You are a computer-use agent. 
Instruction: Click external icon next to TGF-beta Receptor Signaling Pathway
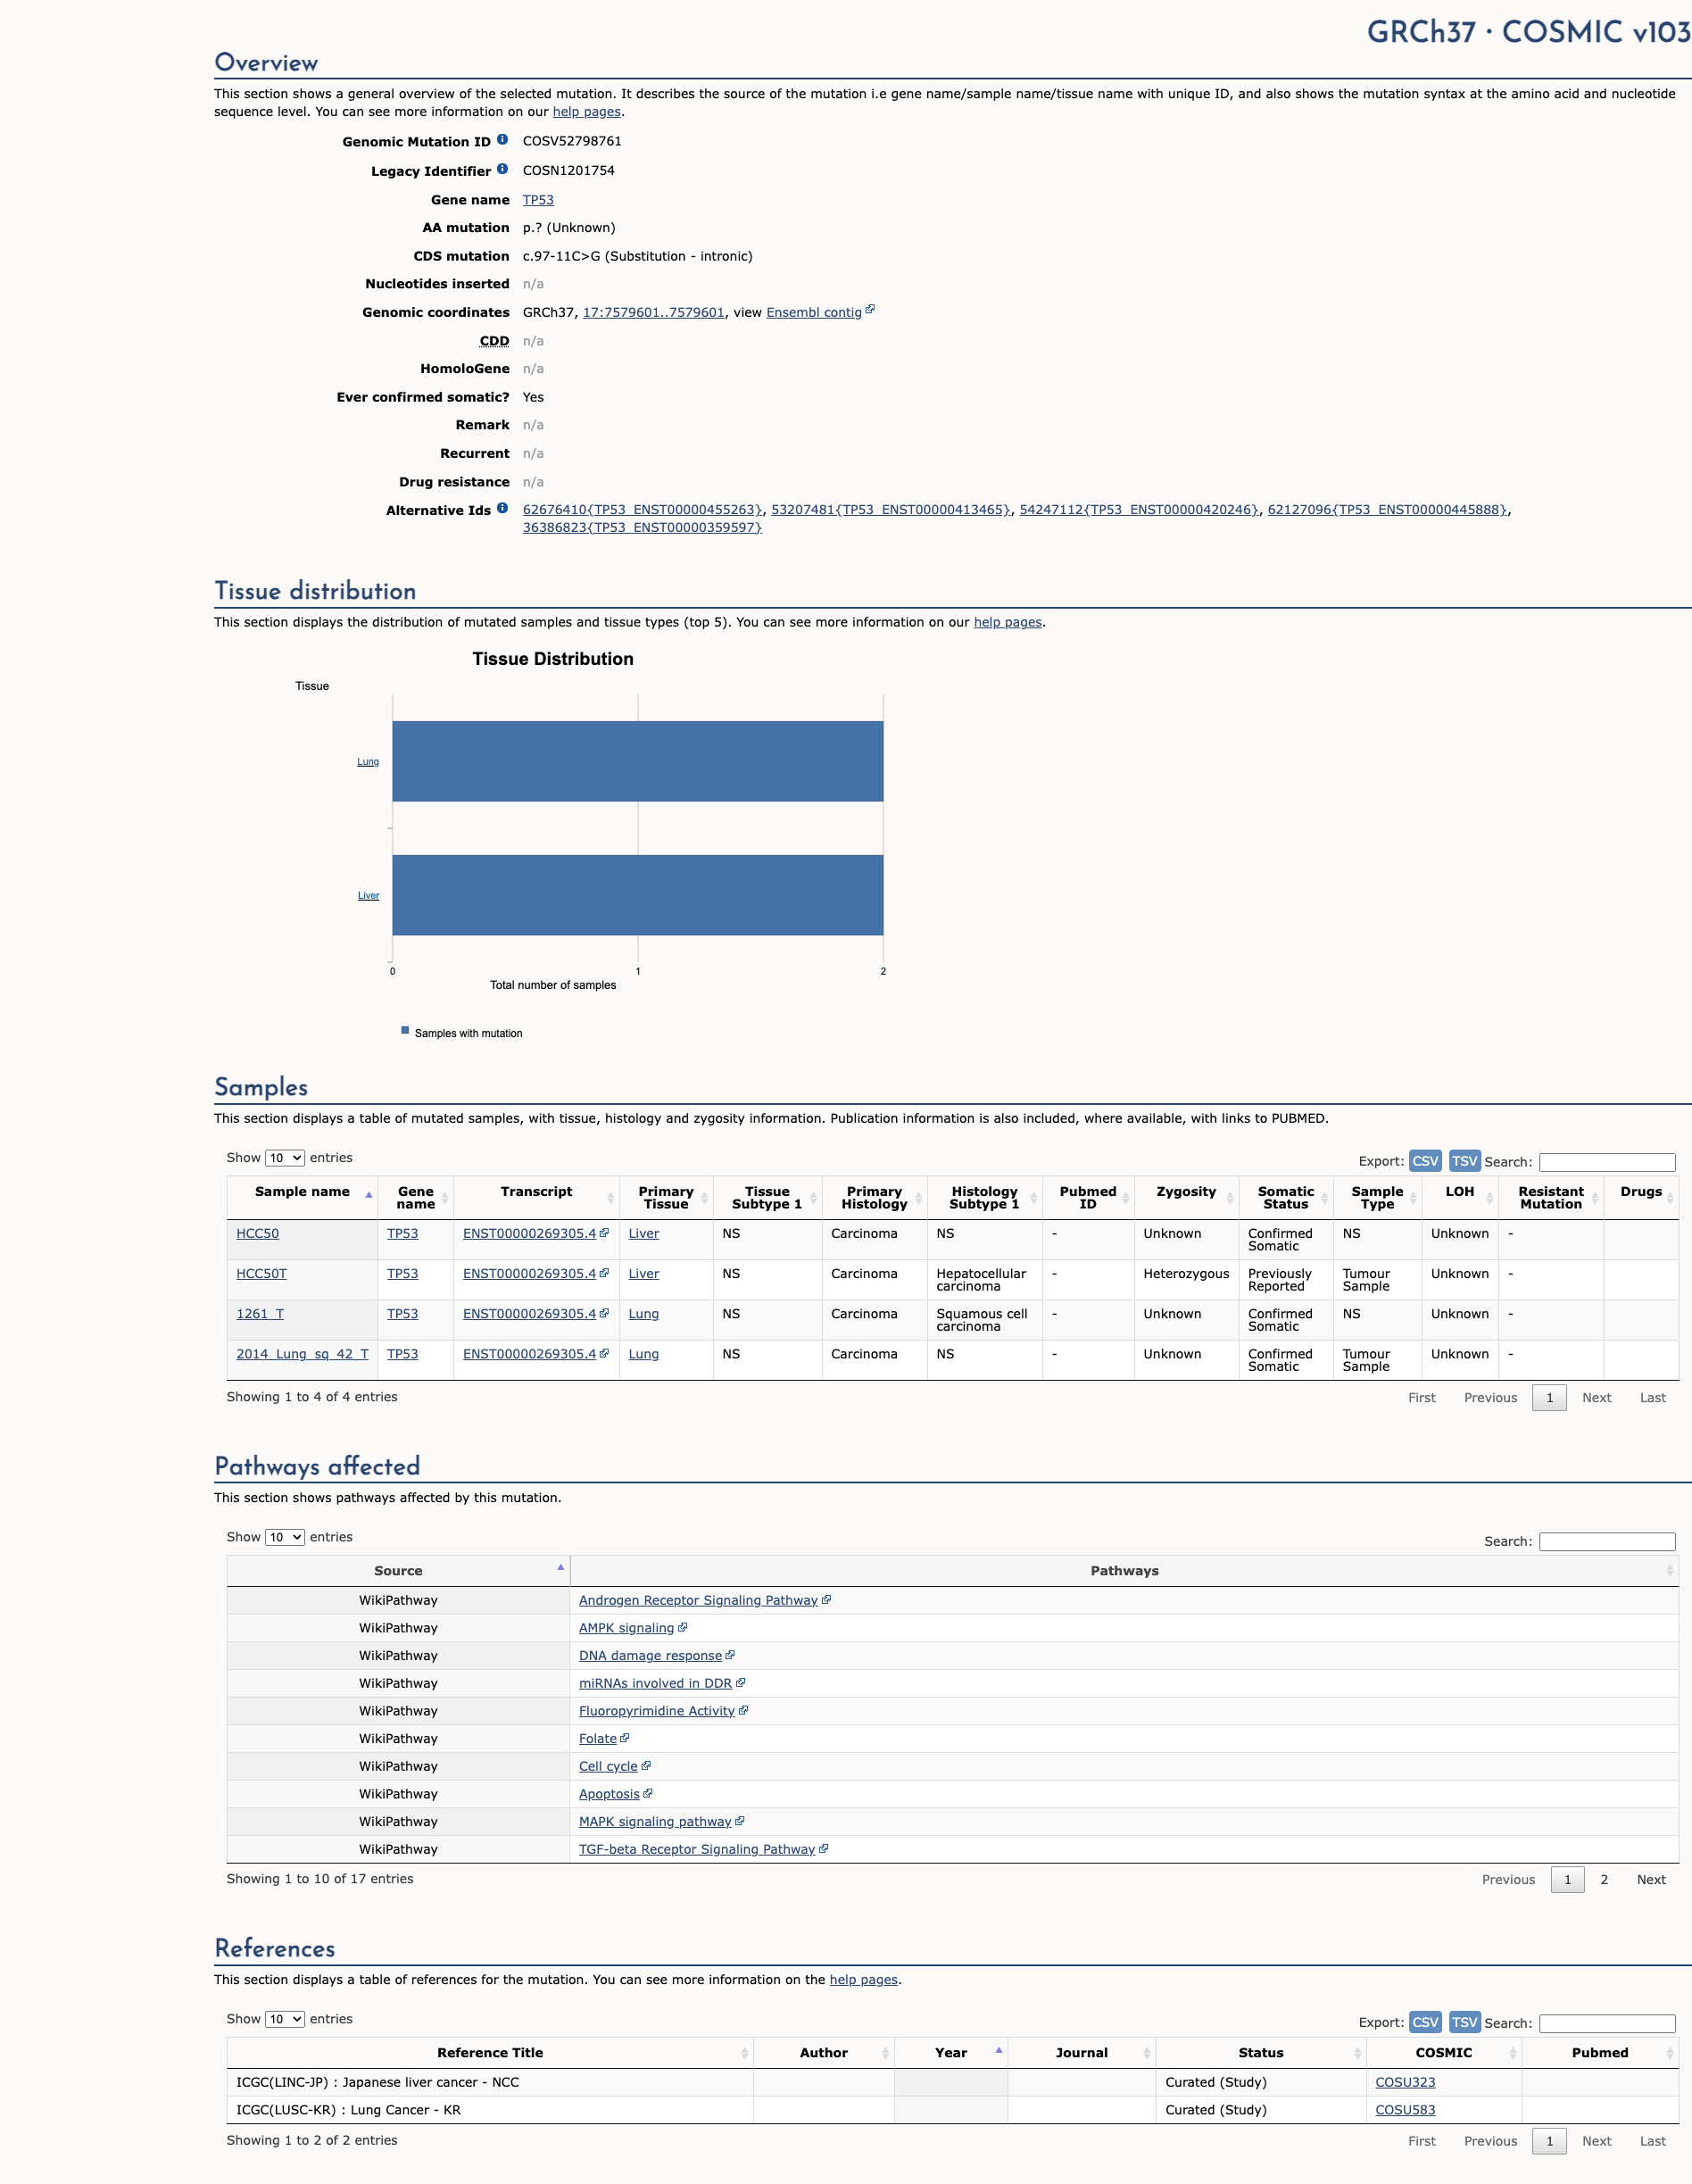824,1849
